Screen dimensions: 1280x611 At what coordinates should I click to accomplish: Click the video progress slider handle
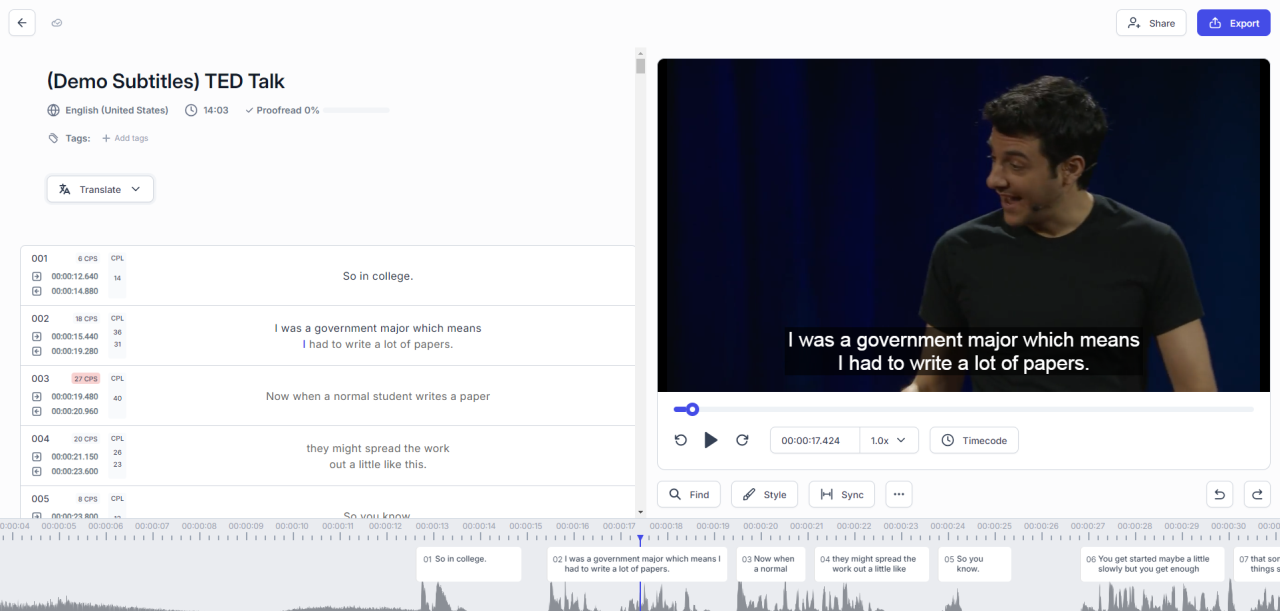[x=692, y=409]
